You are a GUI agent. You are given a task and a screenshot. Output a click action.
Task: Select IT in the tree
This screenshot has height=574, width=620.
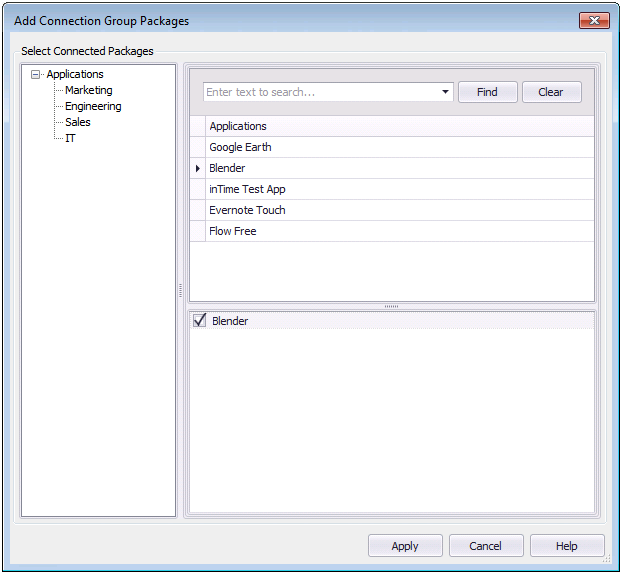(70, 138)
